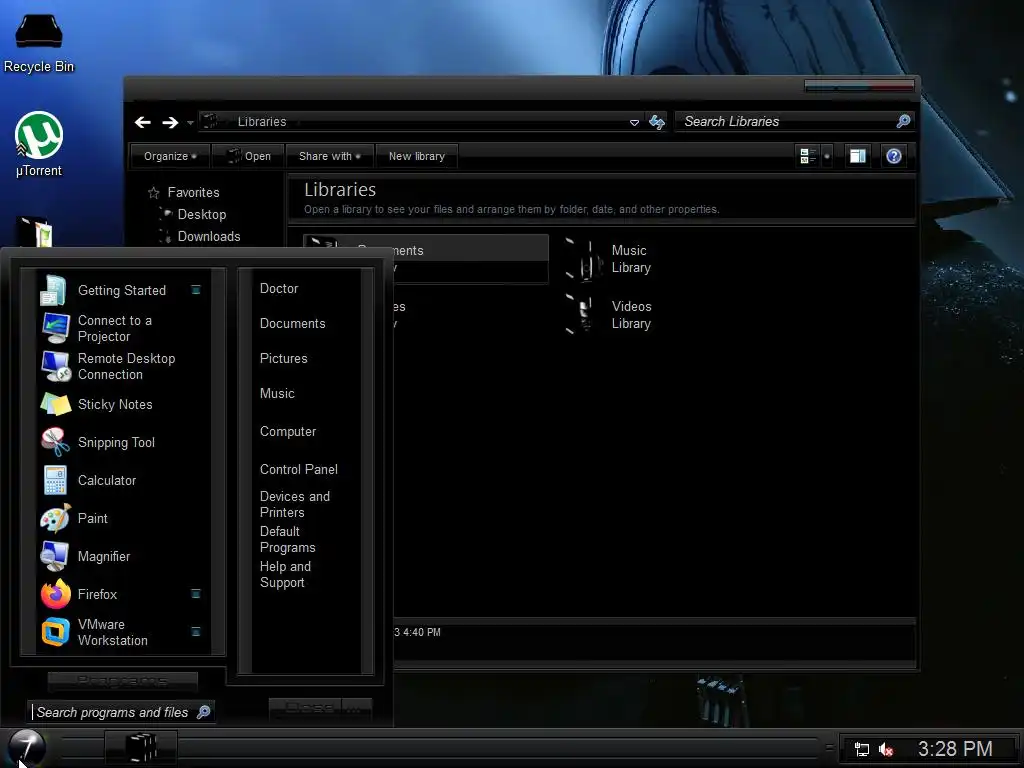Click the Search Libraries input field
Viewport: 1024px width, 768px height.
787,121
